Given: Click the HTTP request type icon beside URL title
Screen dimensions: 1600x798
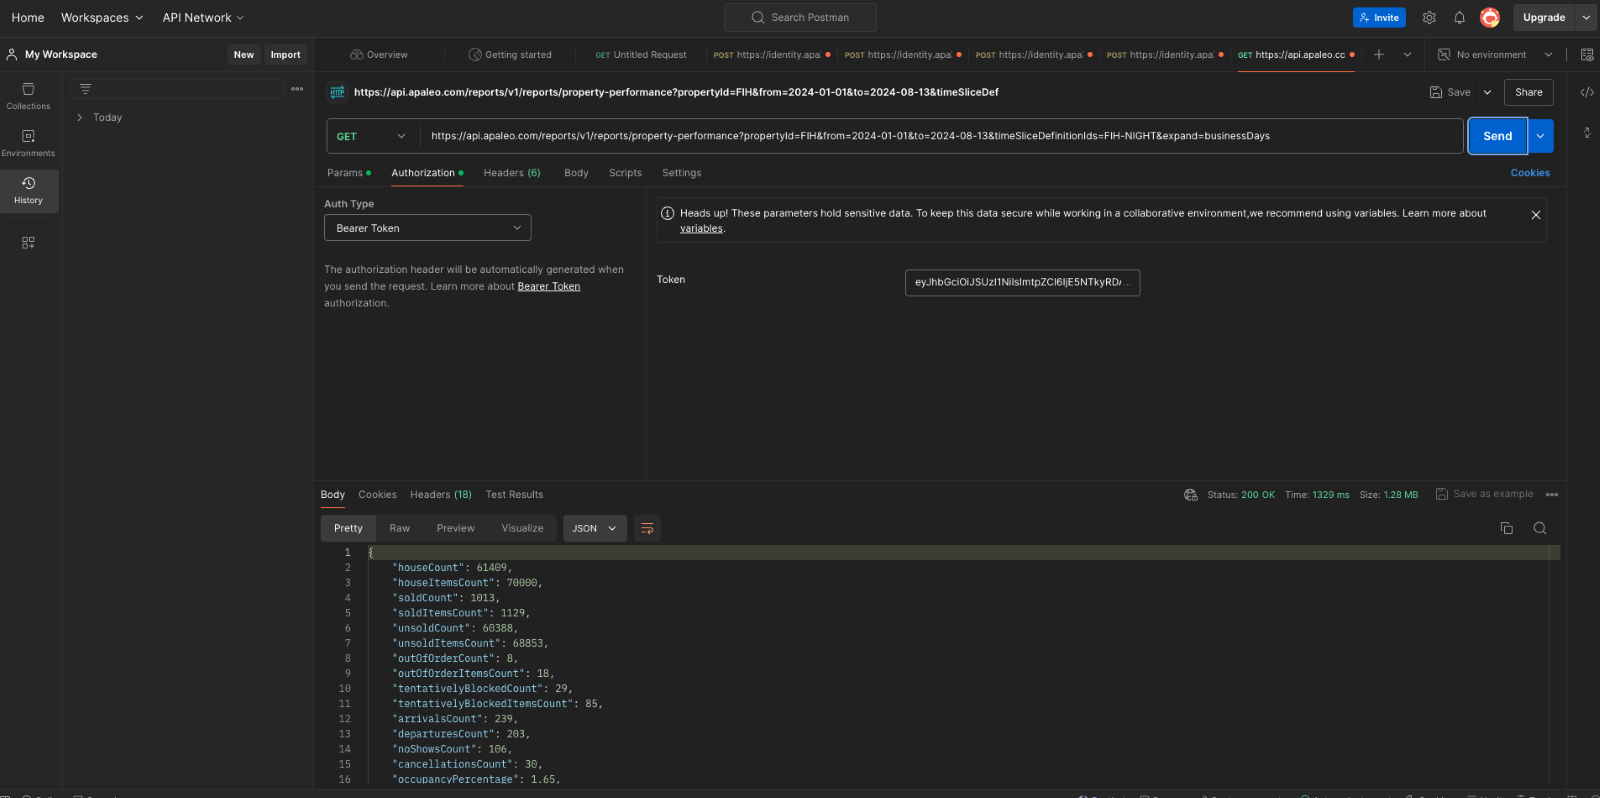Looking at the screenshot, I should [x=337, y=92].
